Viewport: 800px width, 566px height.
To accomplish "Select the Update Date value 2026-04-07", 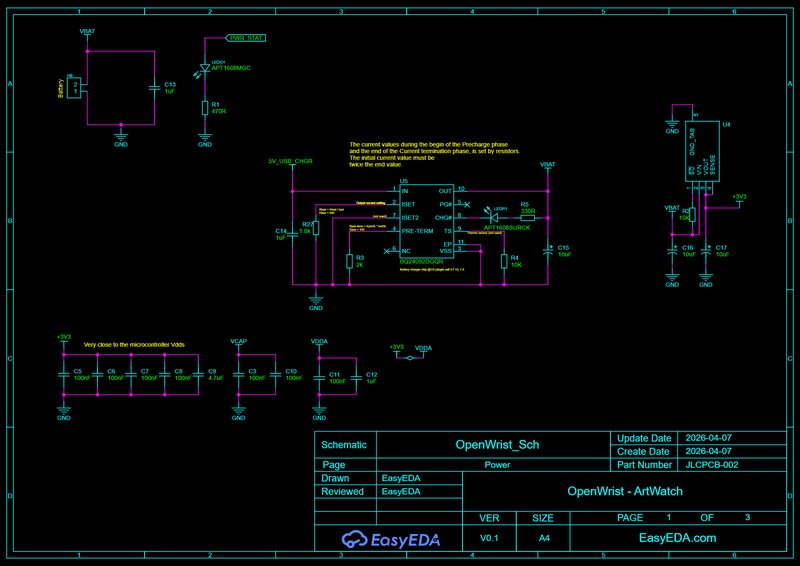I will (708, 438).
